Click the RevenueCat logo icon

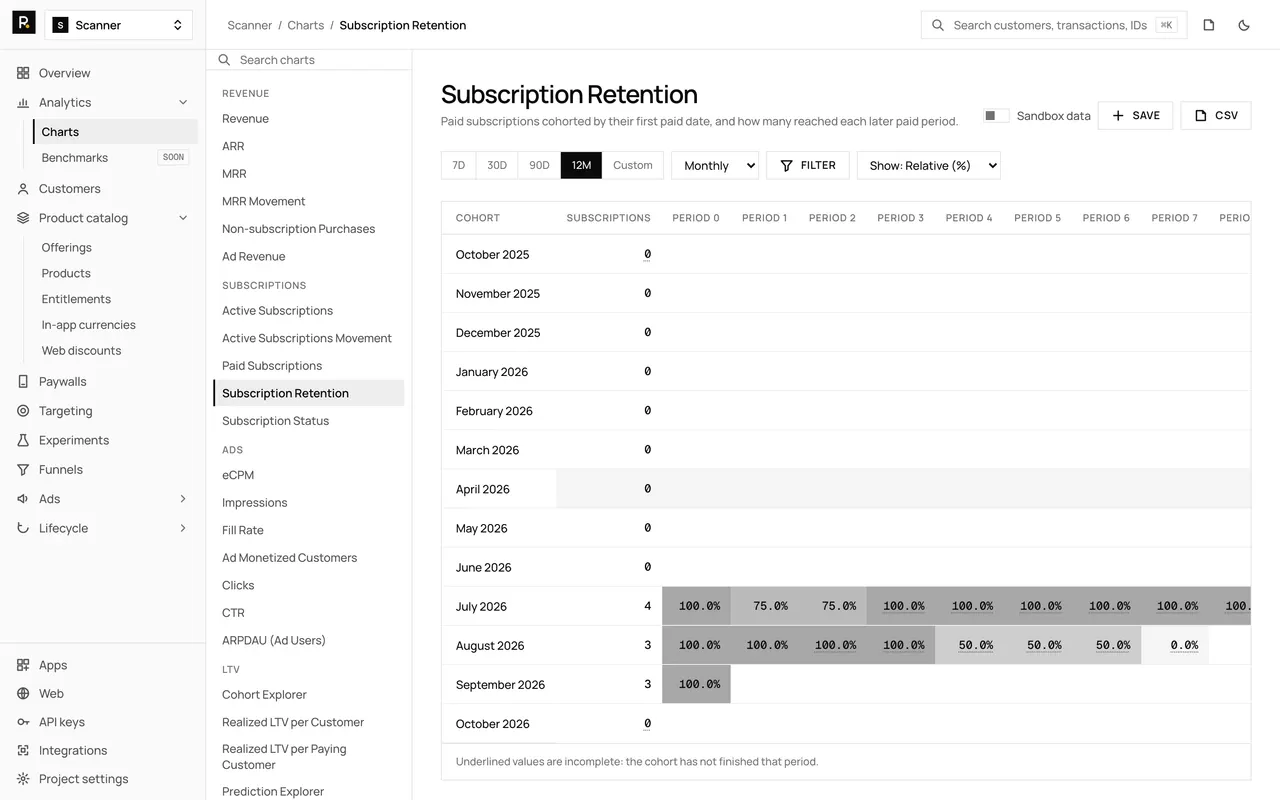(24, 23)
